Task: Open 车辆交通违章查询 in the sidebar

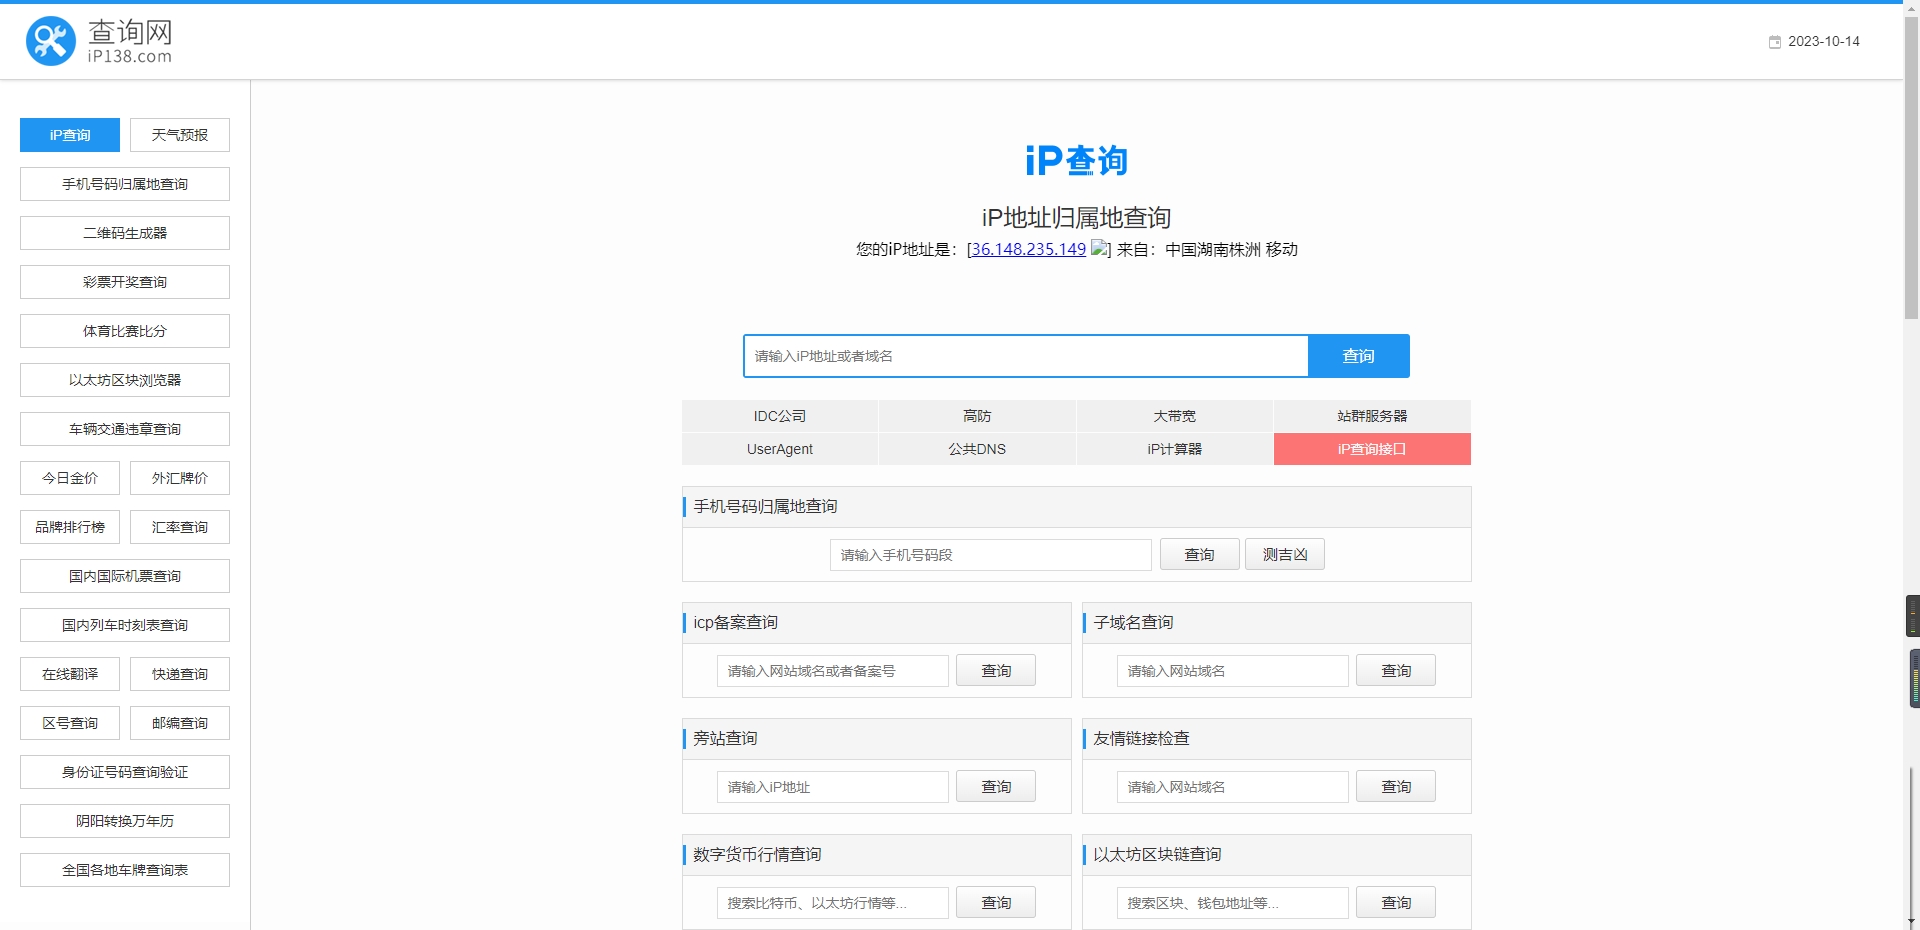Action: pyautogui.click(x=125, y=429)
